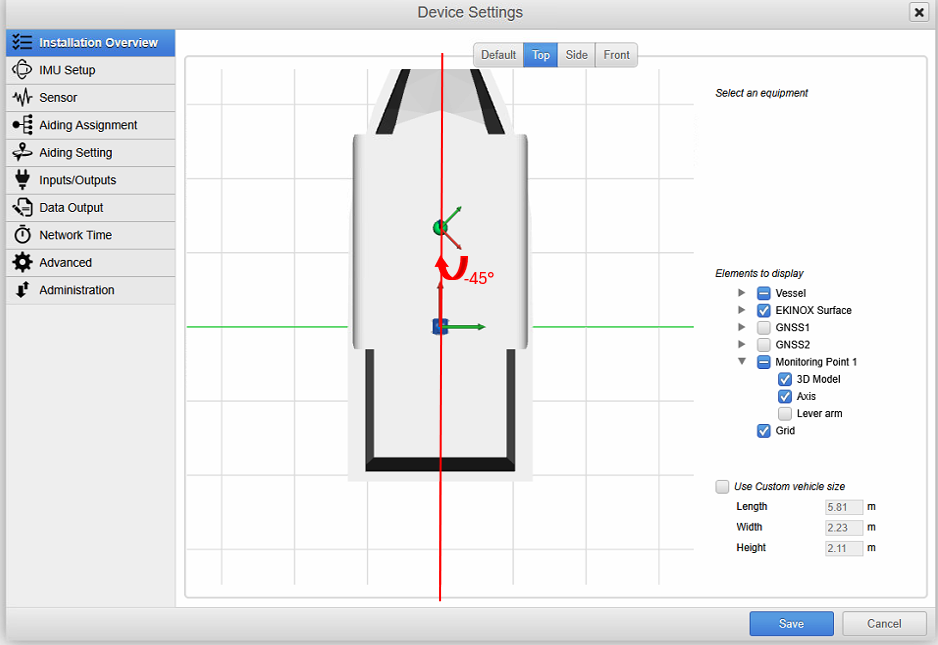The height and width of the screenshot is (645, 938).
Task: Click the Inputs/Outputs plug icon
Action: [22, 180]
